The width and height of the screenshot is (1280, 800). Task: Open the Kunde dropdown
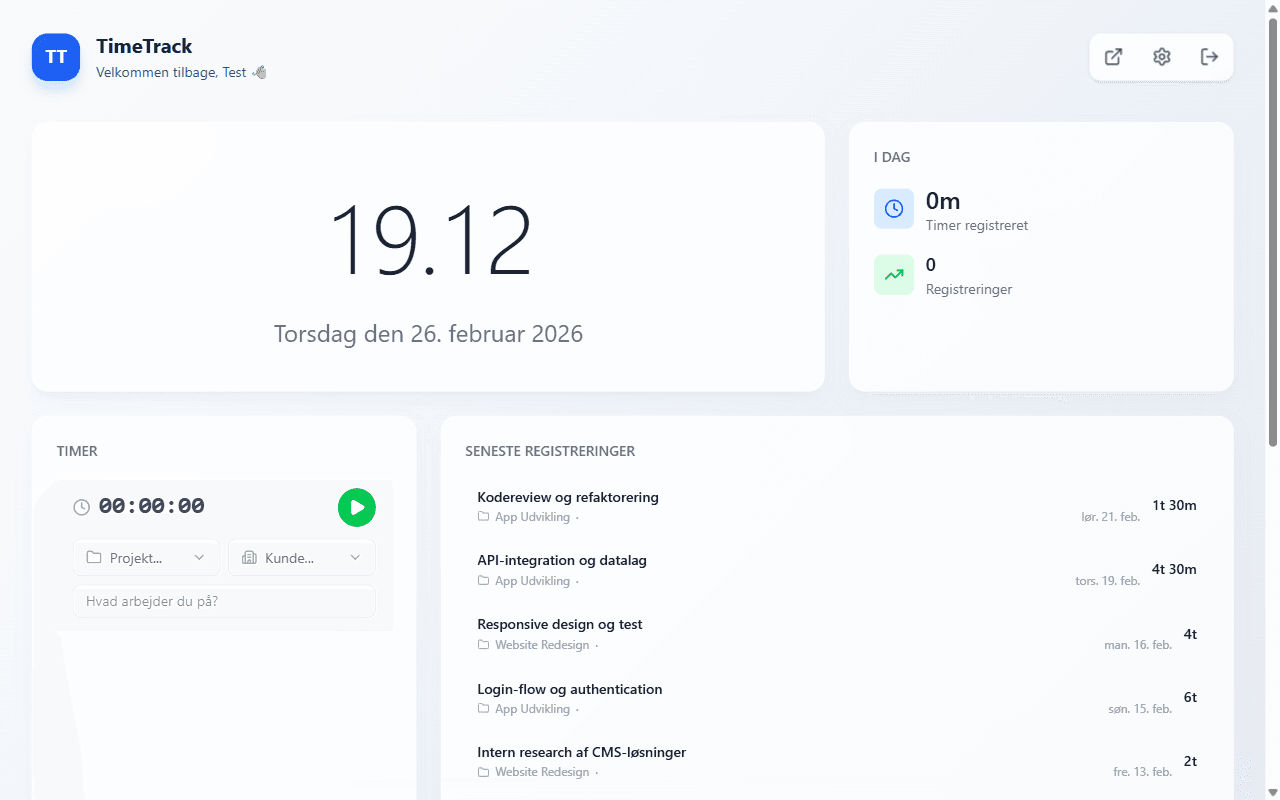(x=302, y=558)
